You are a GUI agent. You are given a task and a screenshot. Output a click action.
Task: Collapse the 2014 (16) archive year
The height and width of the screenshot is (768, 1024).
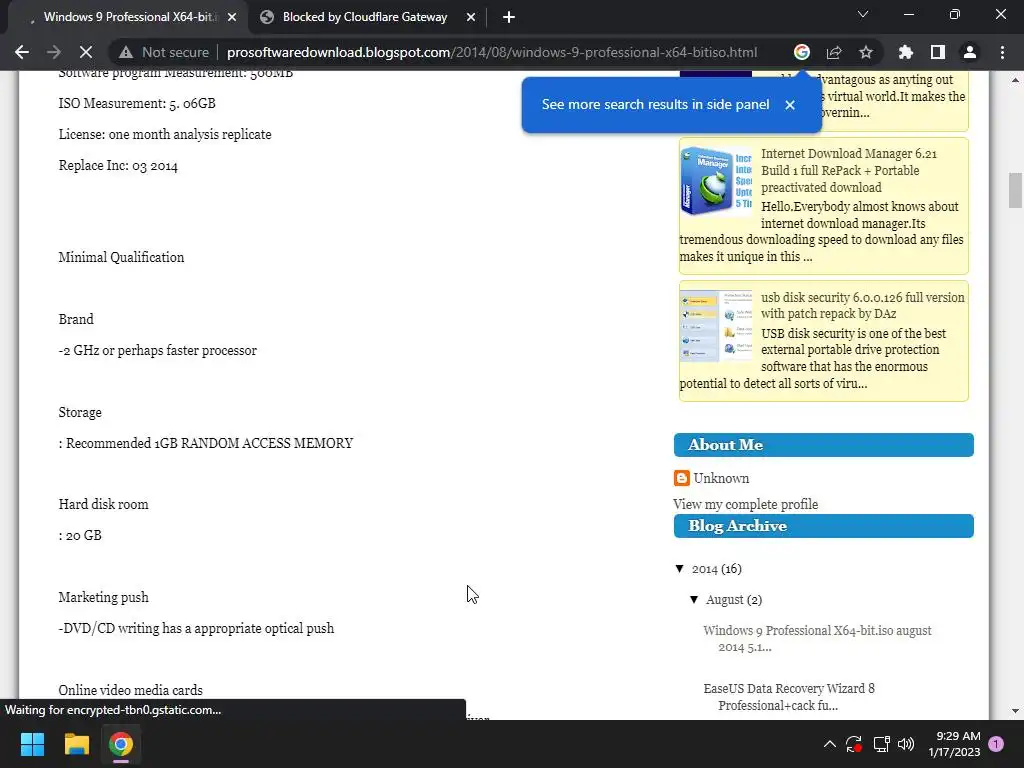680,569
